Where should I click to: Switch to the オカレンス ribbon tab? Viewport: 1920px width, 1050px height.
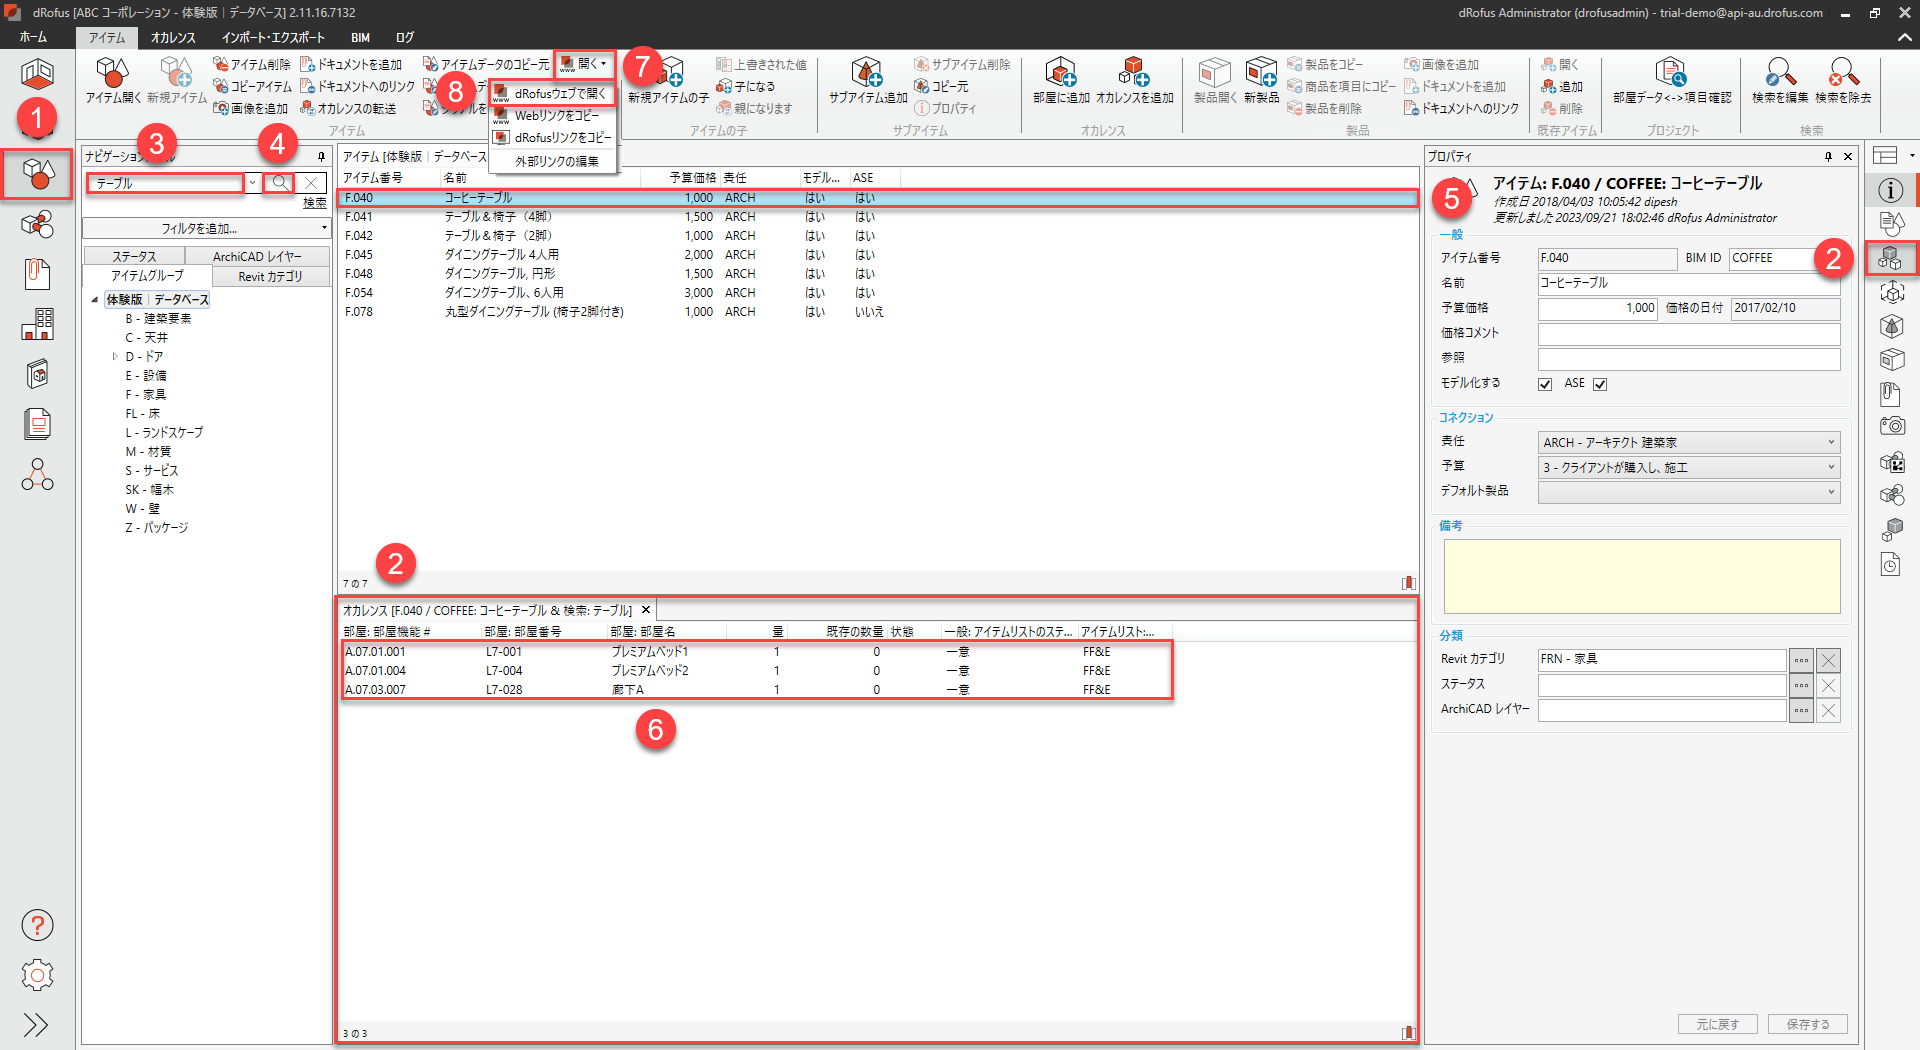pos(173,38)
